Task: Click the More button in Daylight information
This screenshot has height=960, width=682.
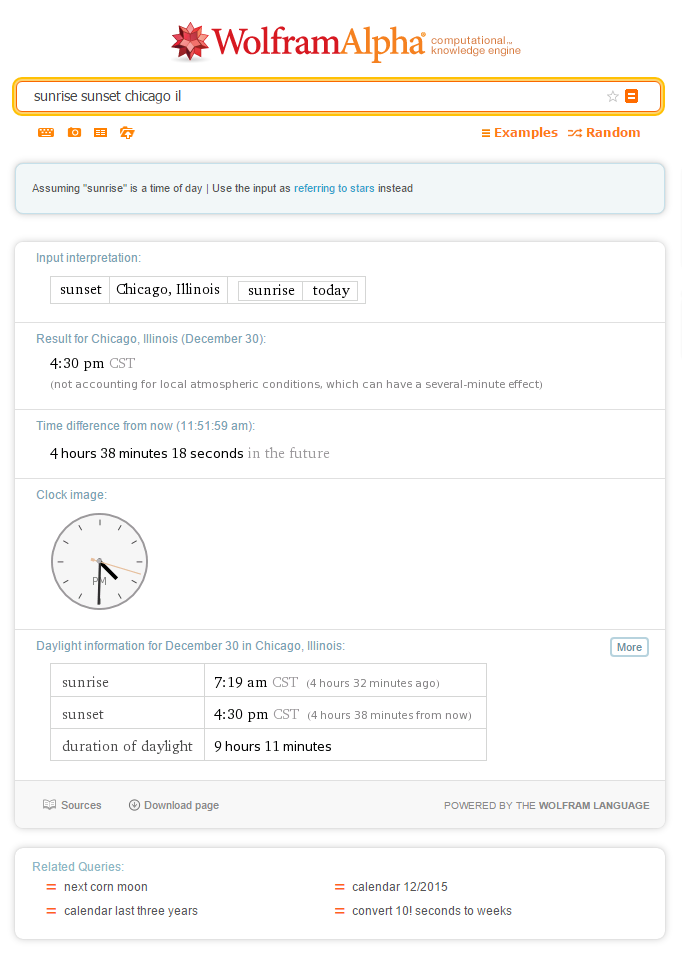Action: pyautogui.click(x=629, y=647)
